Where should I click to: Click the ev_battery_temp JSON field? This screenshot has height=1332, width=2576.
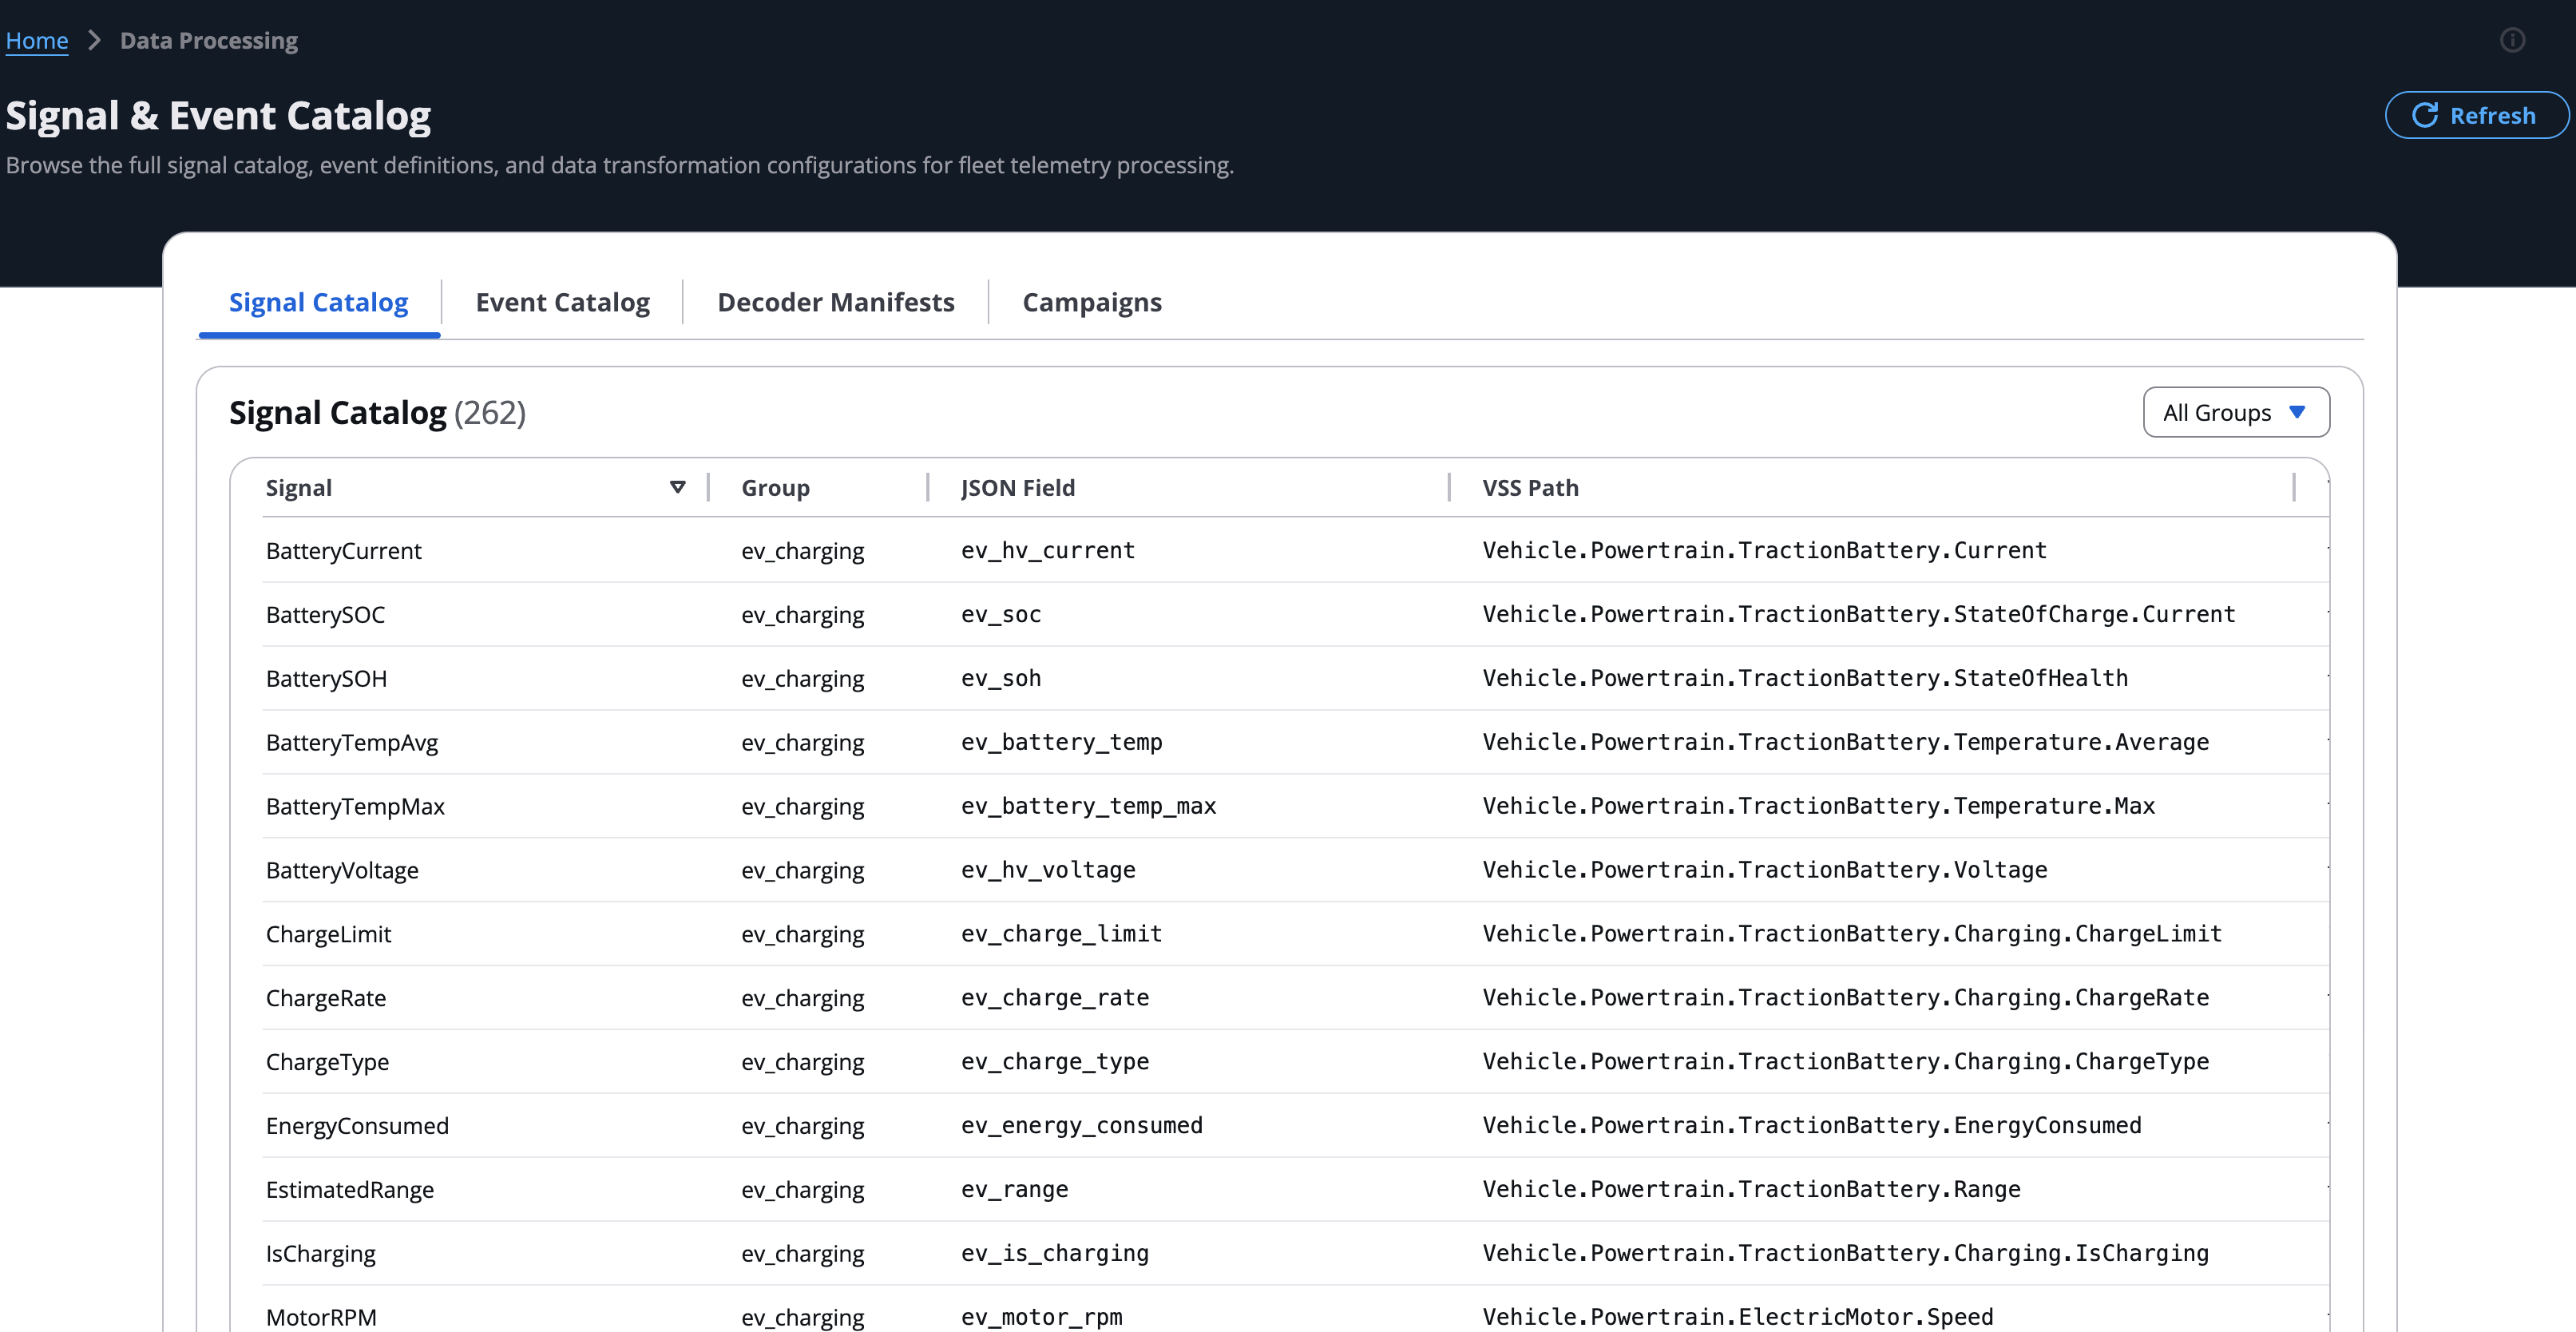pyautogui.click(x=1061, y=742)
